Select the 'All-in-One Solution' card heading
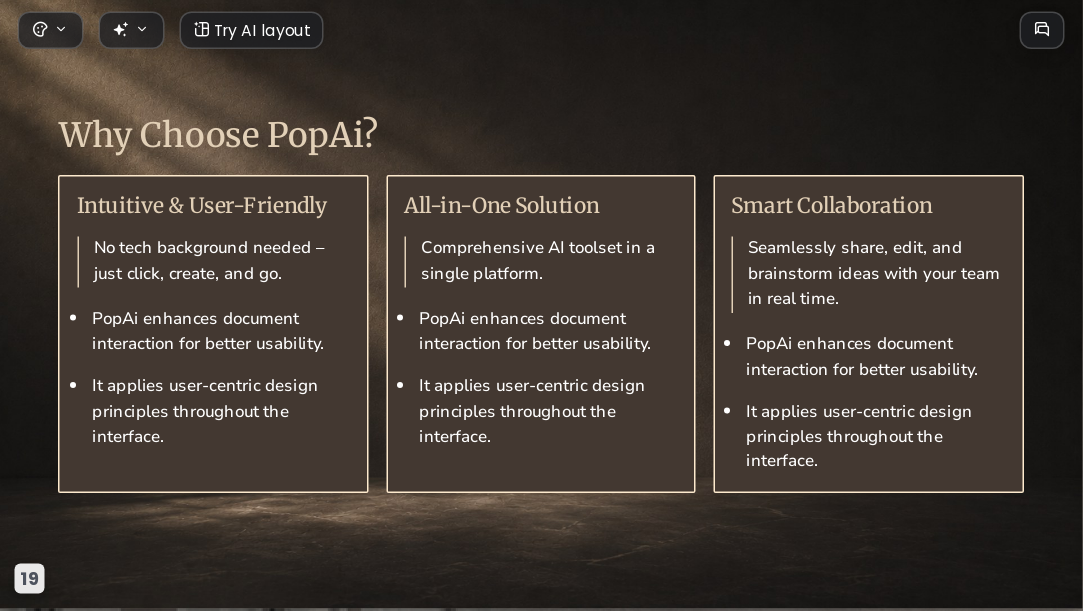1083x611 pixels. click(x=501, y=206)
